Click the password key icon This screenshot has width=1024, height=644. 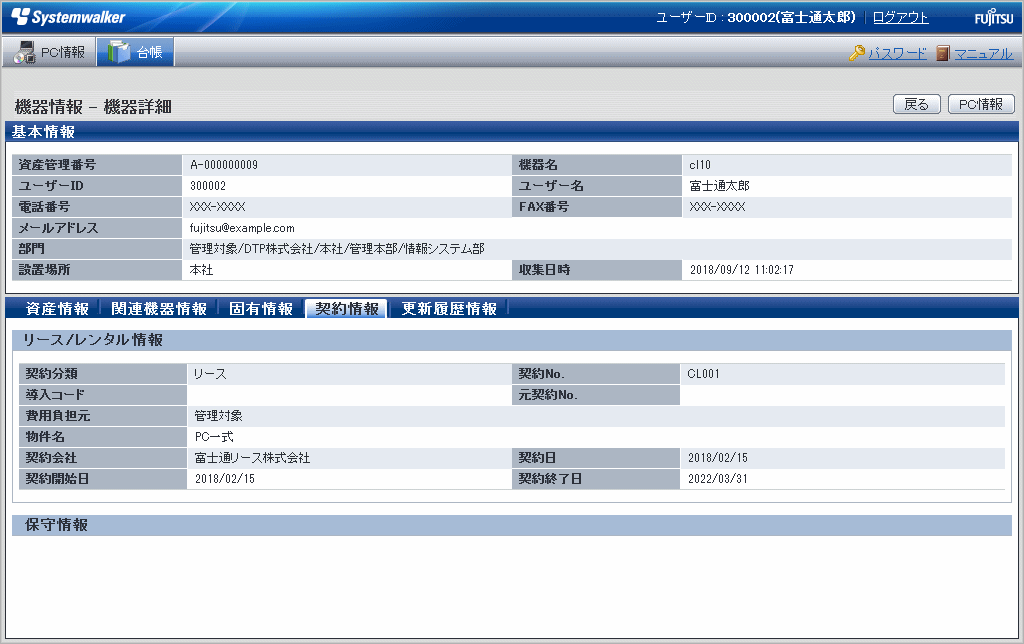[x=857, y=54]
